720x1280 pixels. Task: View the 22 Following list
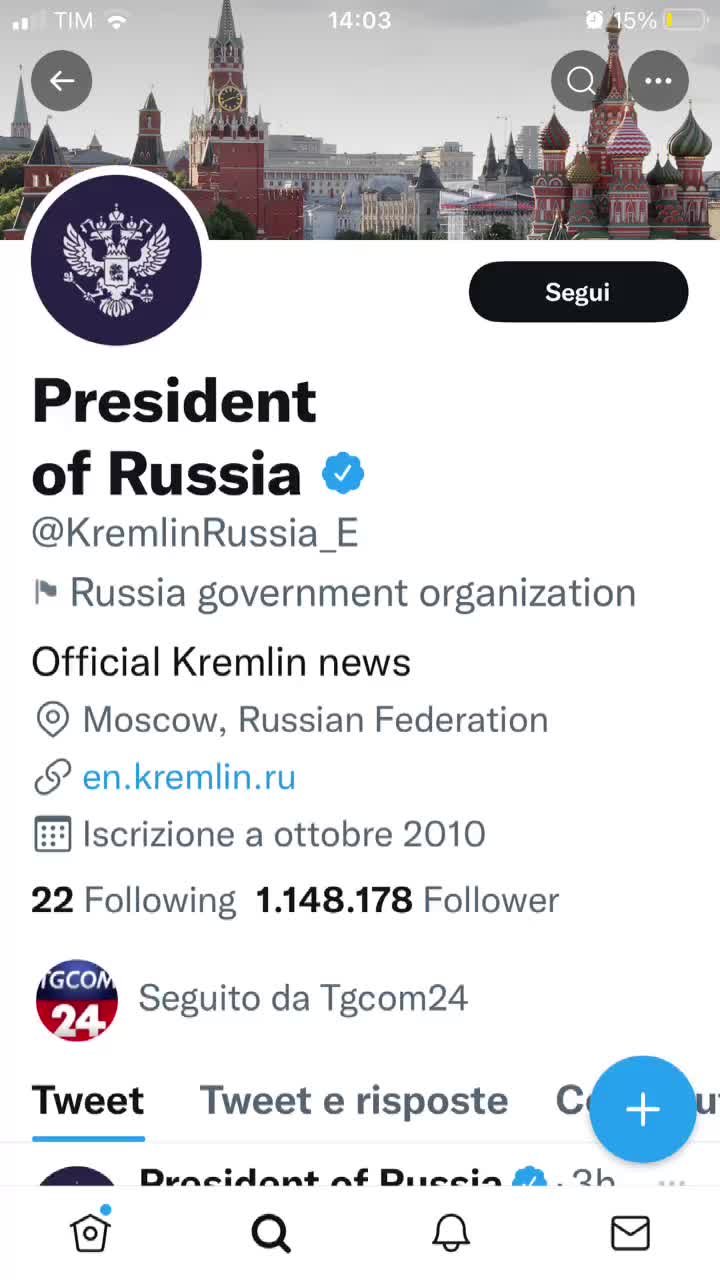click(x=133, y=900)
